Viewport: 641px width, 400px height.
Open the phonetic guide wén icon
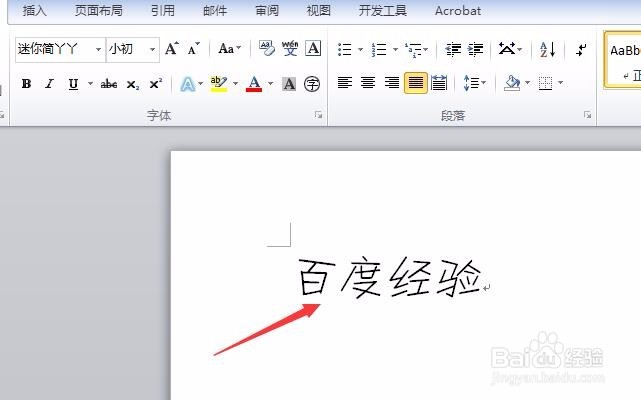290,49
